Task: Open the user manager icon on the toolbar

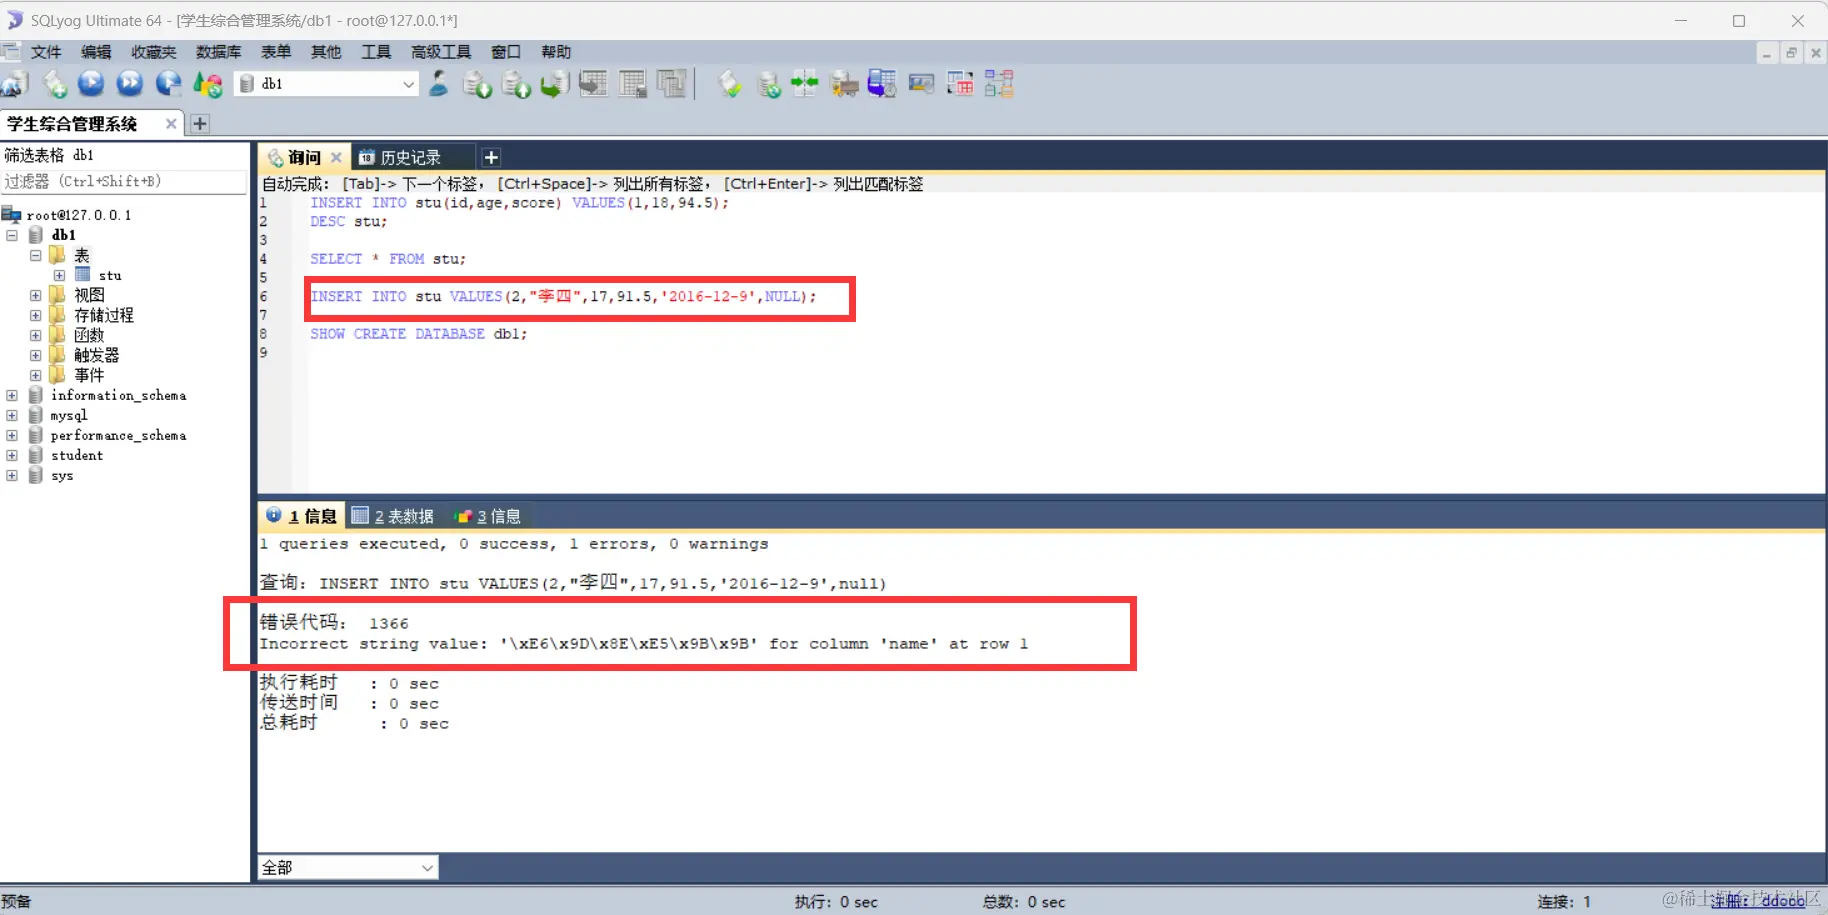Action: click(438, 84)
